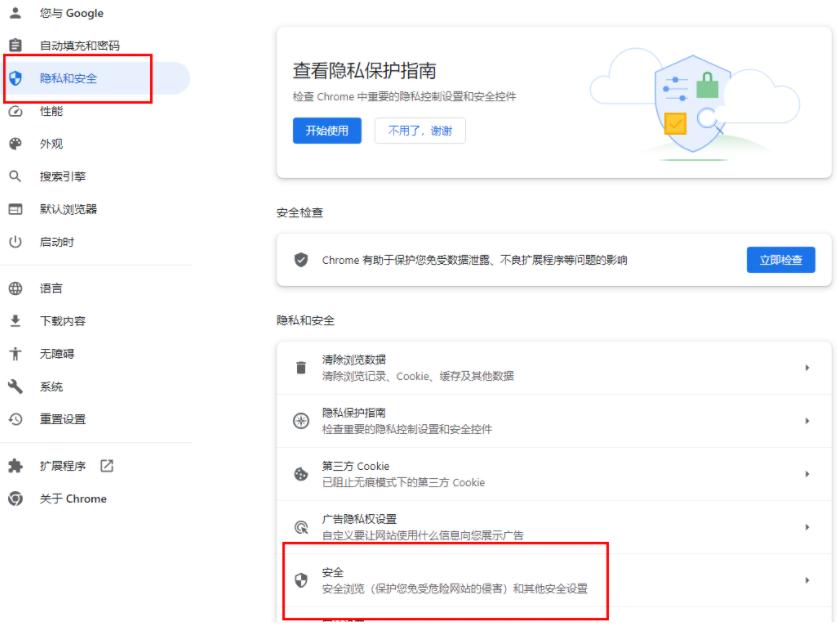Expand the 安全 row arrow

click(807, 580)
